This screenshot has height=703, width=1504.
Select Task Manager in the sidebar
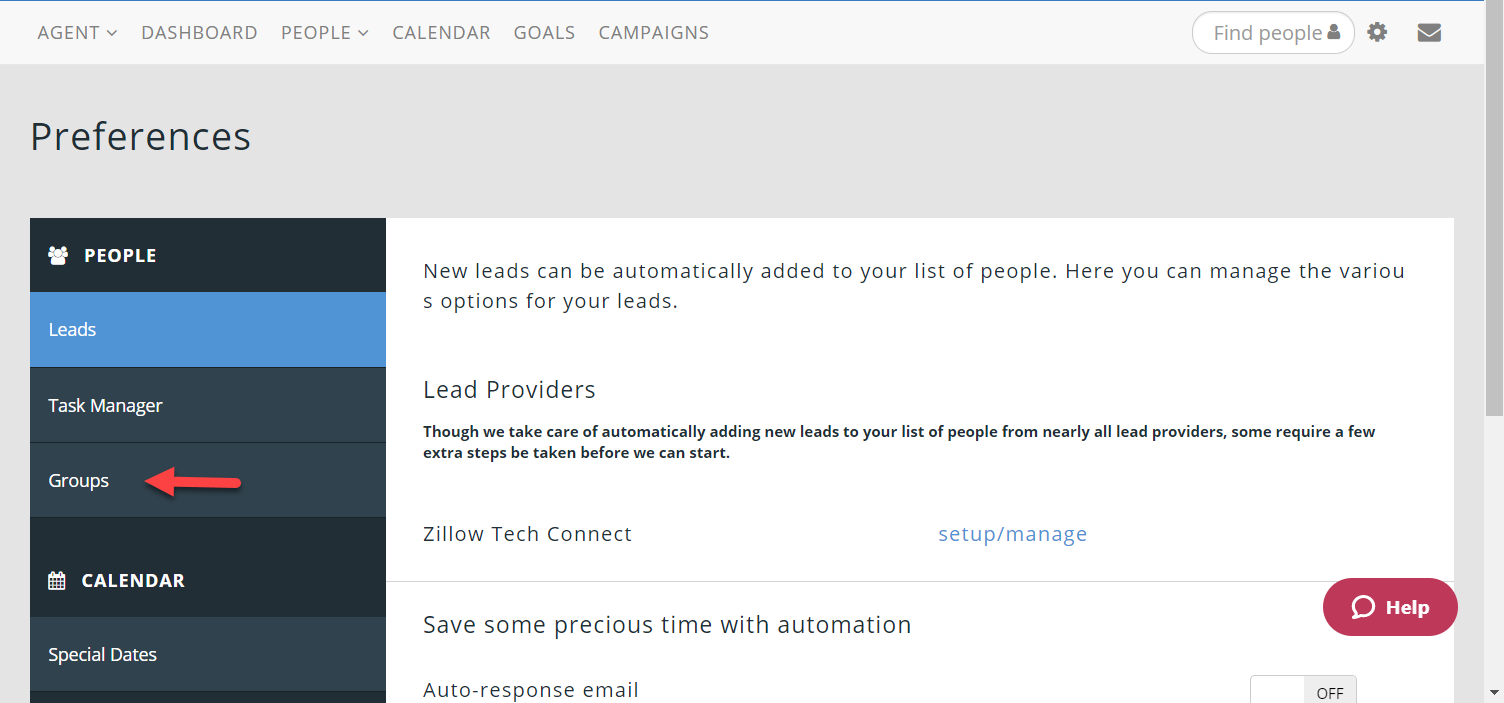click(105, 406)
